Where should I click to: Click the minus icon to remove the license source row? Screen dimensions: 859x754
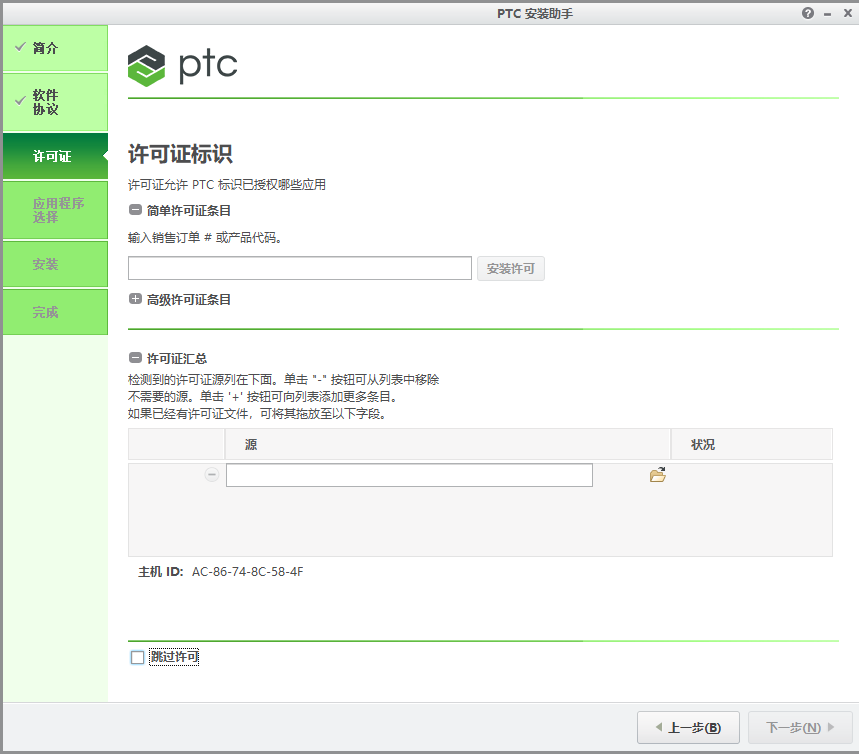[x=211, y=475]
